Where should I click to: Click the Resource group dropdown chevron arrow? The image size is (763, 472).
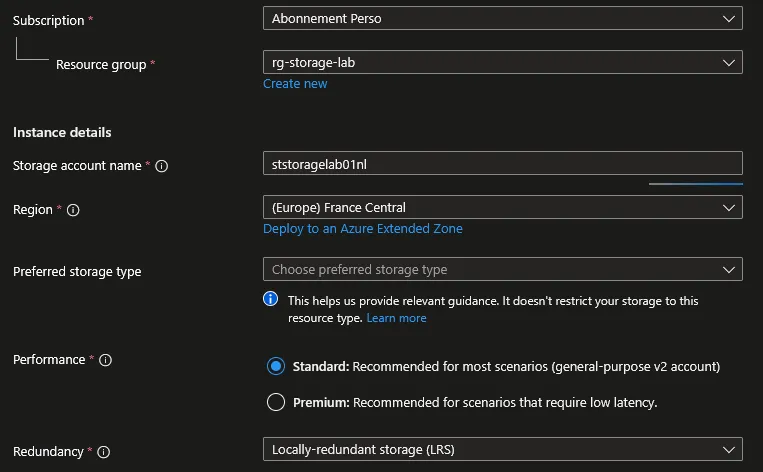click(x=728, y=63)
